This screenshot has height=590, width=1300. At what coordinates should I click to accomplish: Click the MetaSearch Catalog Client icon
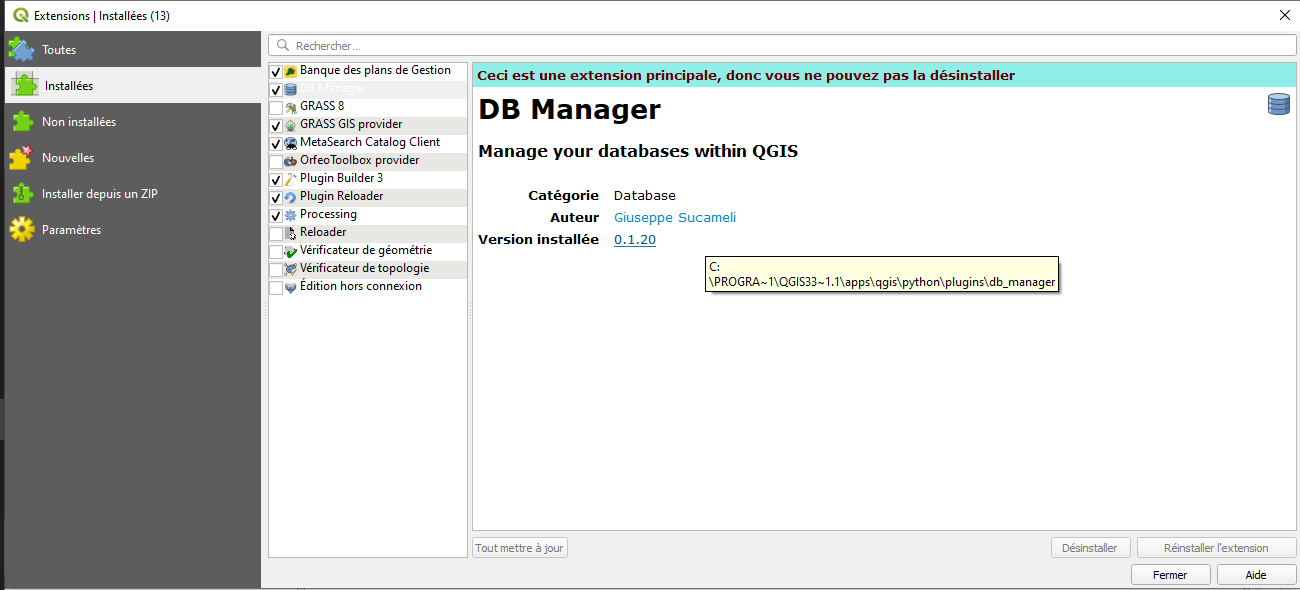pos(291,143)
